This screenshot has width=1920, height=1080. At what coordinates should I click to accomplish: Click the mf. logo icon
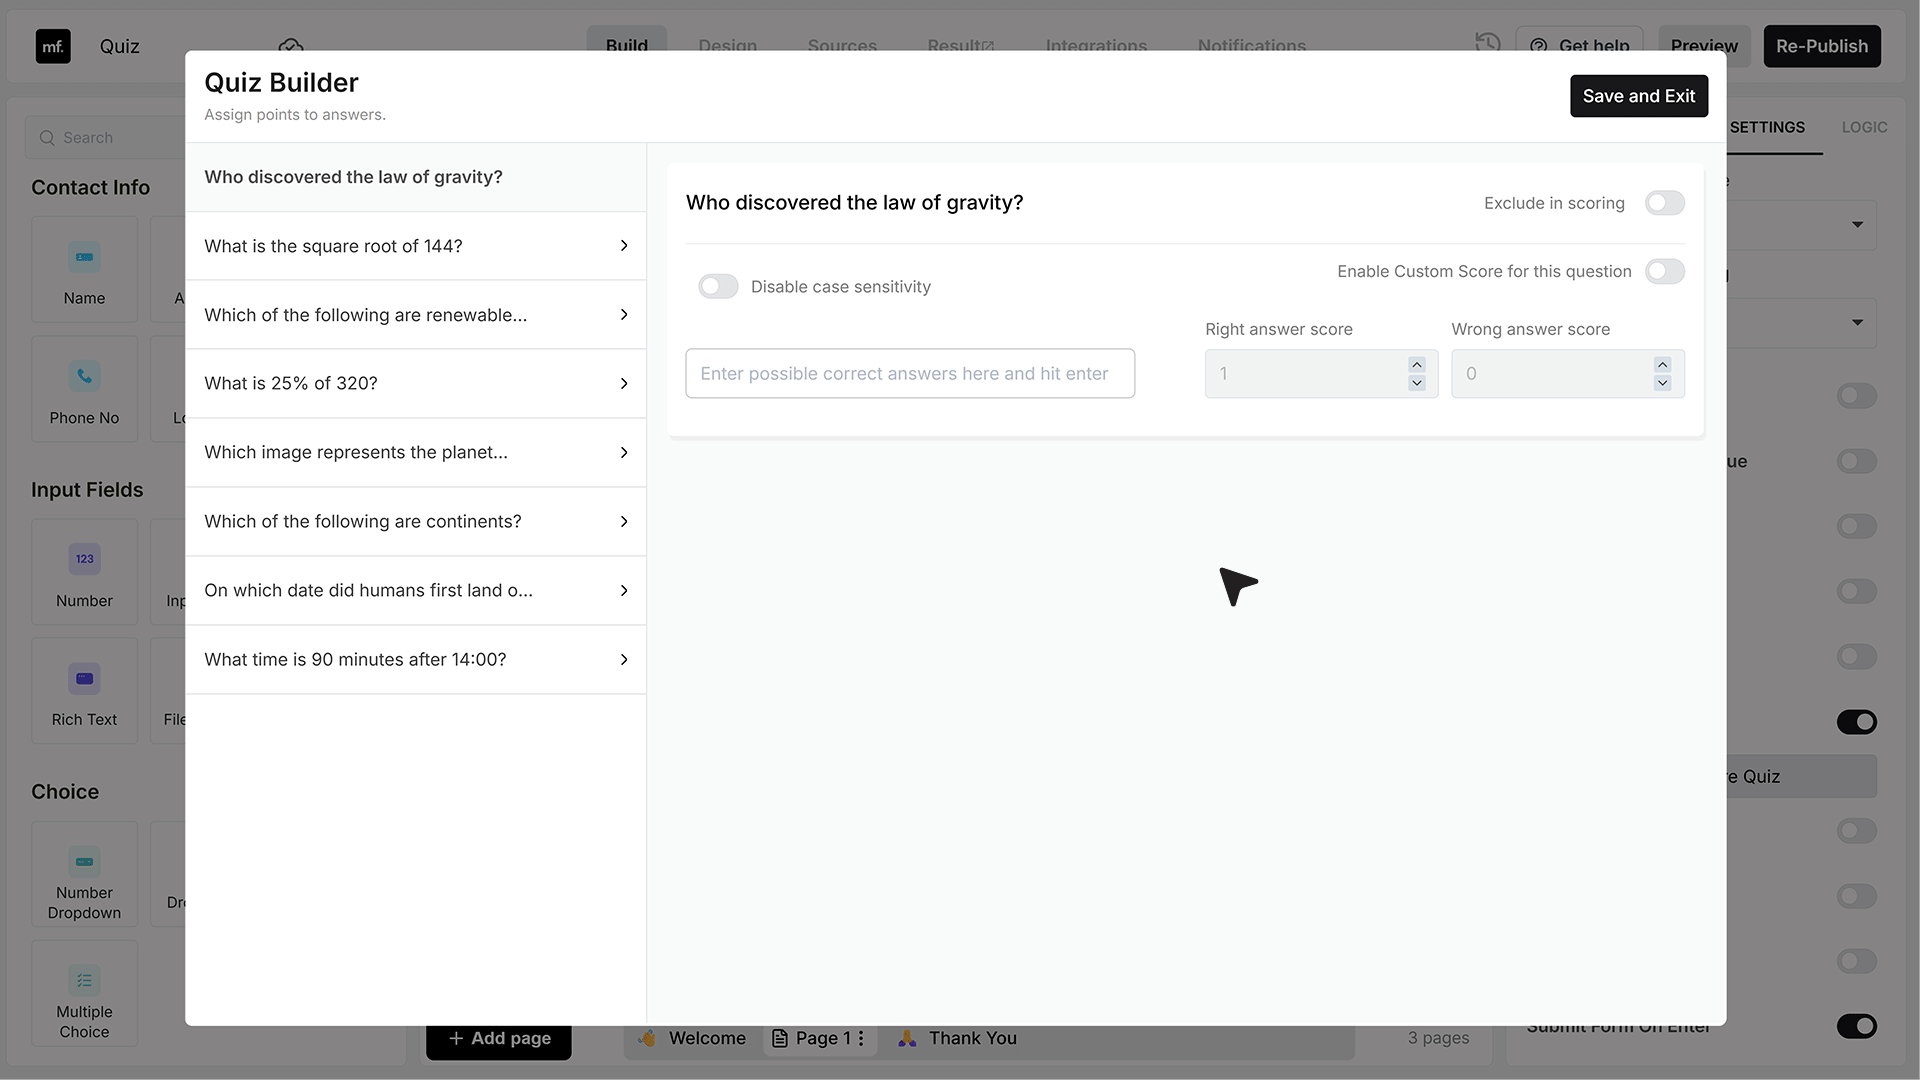pyautogui.click(x=53, y=46)
